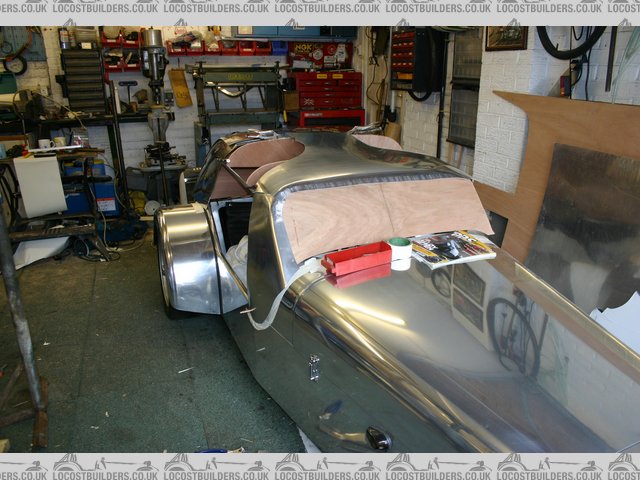Select the white mug on the left bench
The width and height of the screenshot is (640, 480).
pos(45,144)
